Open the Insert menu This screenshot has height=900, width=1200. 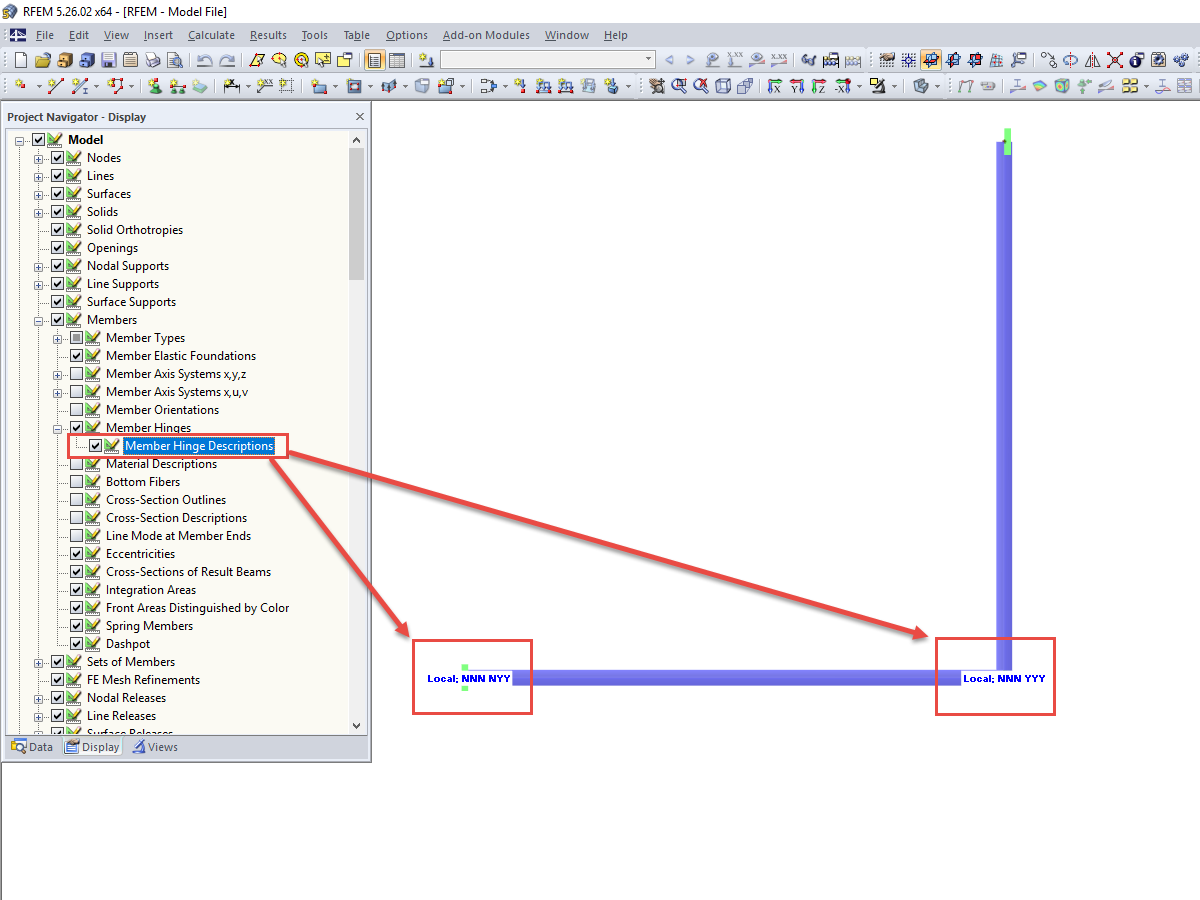158,35
